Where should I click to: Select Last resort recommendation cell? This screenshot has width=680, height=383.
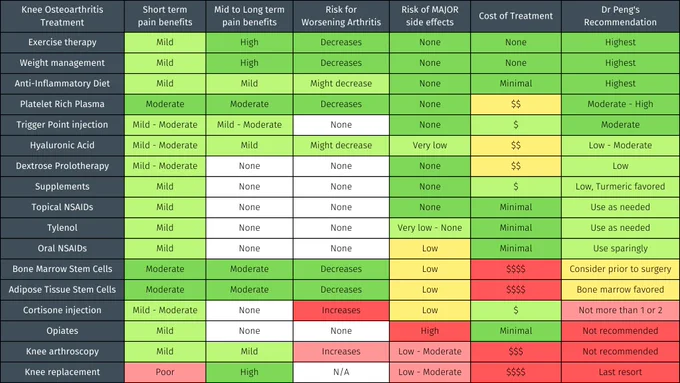(620, 372)
